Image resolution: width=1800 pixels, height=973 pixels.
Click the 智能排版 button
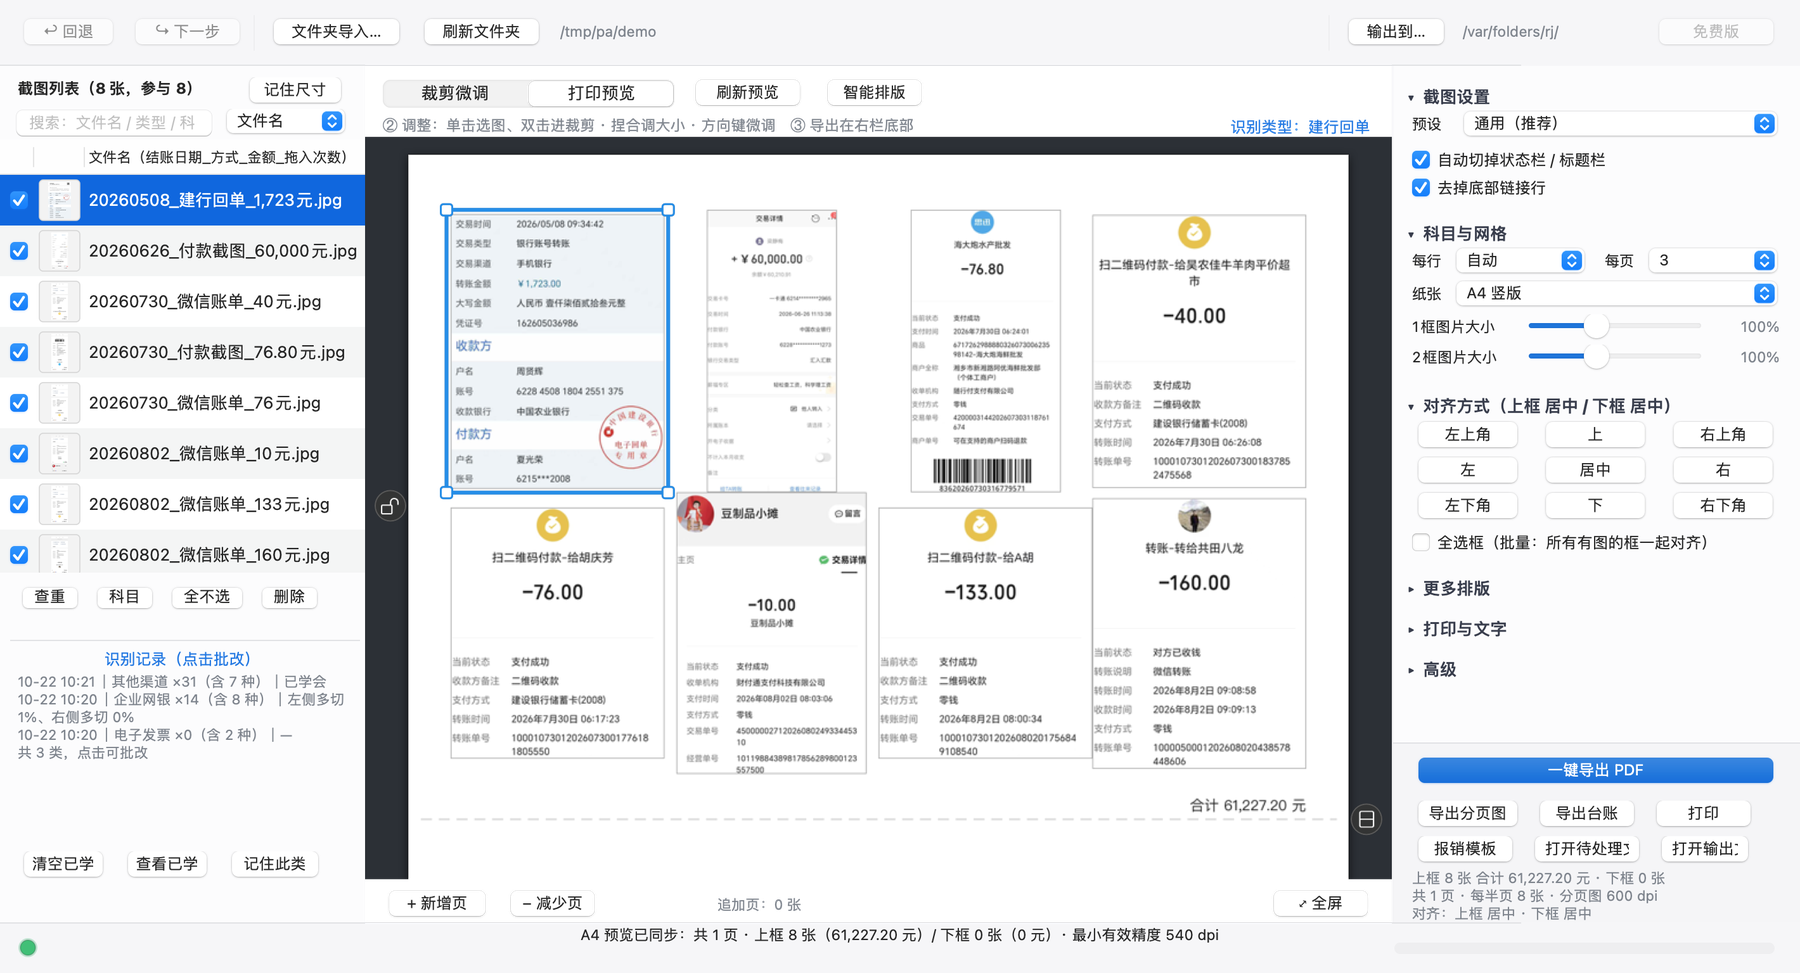tap(874, 92)
